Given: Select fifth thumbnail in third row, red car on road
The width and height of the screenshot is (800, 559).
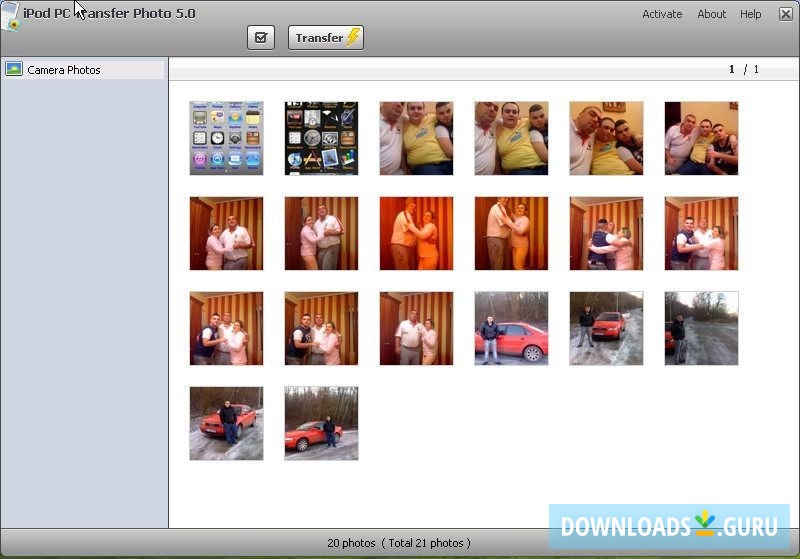Looking at the screenshot, I should [x=606, y=328].
